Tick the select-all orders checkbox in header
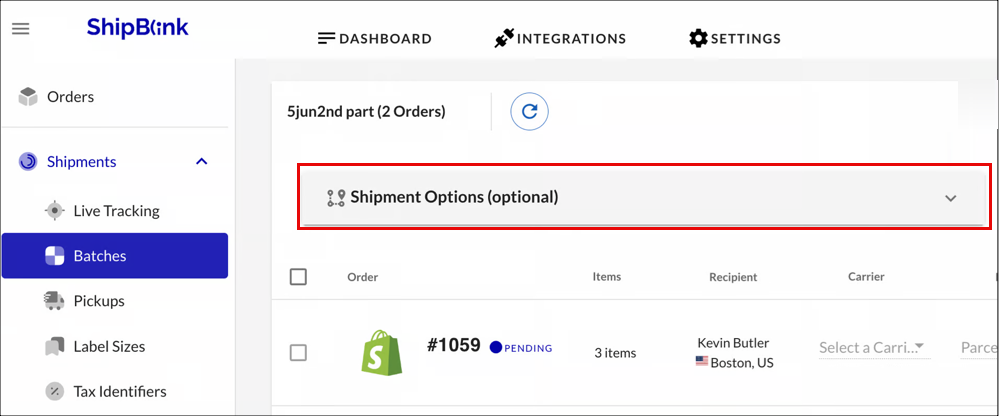 coord(298,276)
